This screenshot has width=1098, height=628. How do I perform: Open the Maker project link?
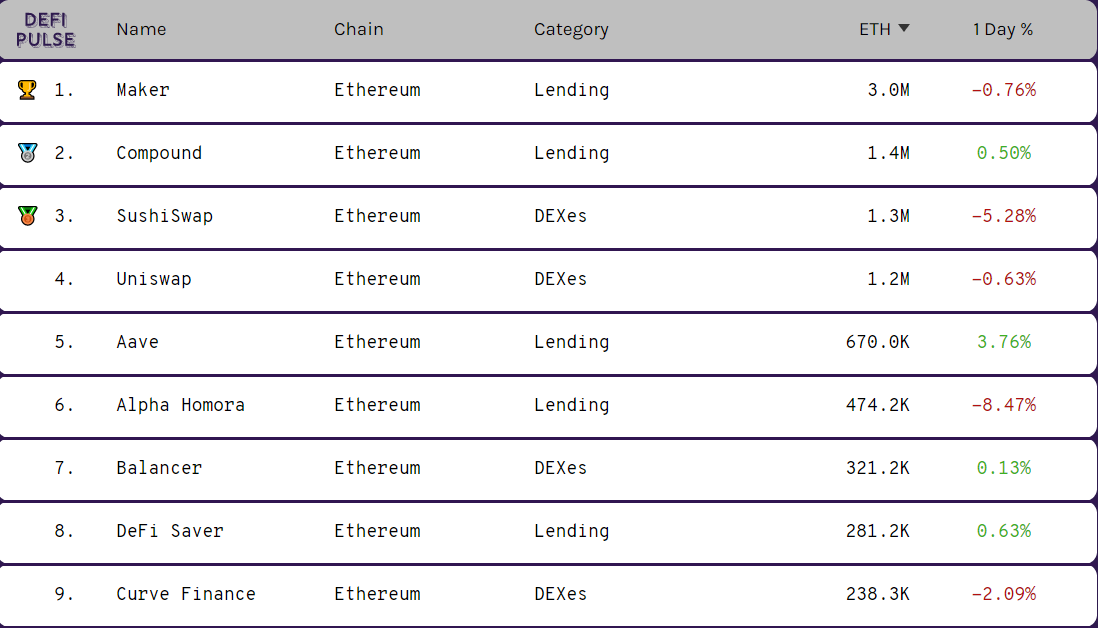tap(143, 90)
